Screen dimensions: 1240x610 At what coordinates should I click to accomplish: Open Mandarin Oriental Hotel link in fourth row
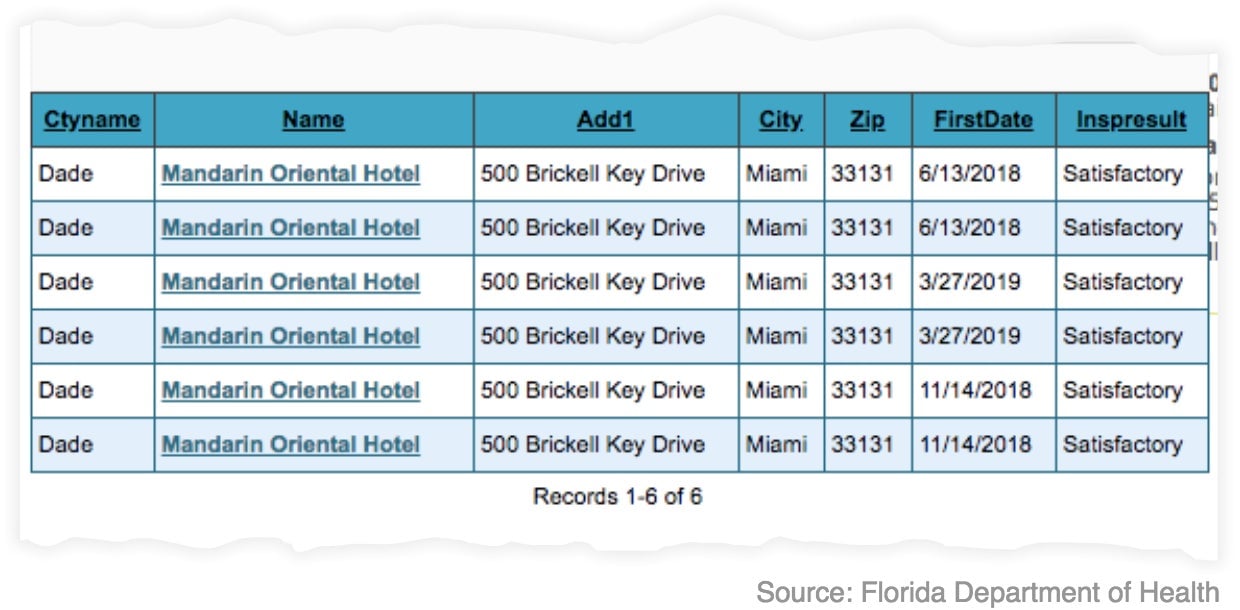[291, 336]
